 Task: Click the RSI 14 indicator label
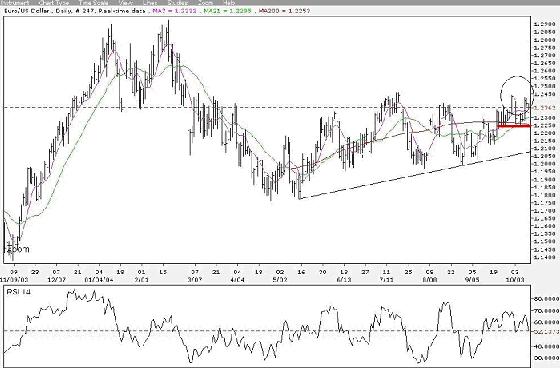tap(19, 292)
